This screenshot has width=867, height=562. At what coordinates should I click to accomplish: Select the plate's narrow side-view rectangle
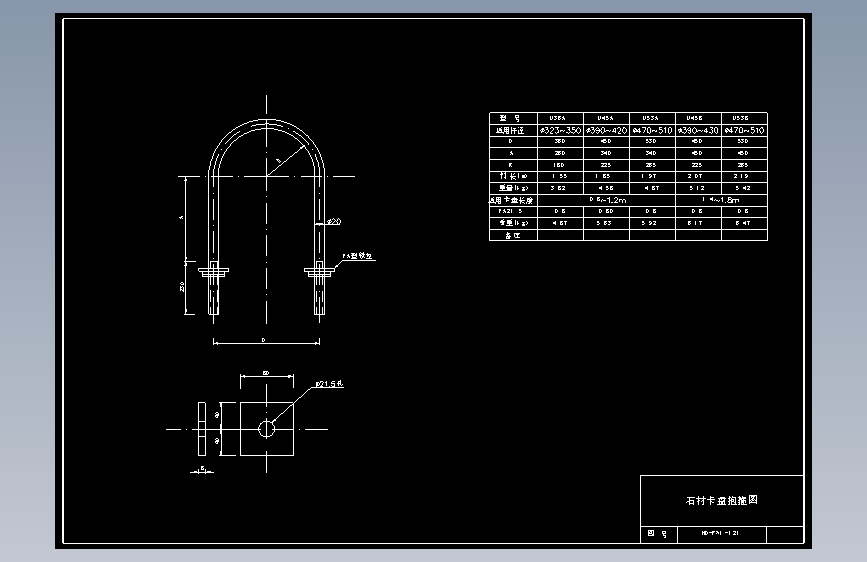click(x=202, y=429)
